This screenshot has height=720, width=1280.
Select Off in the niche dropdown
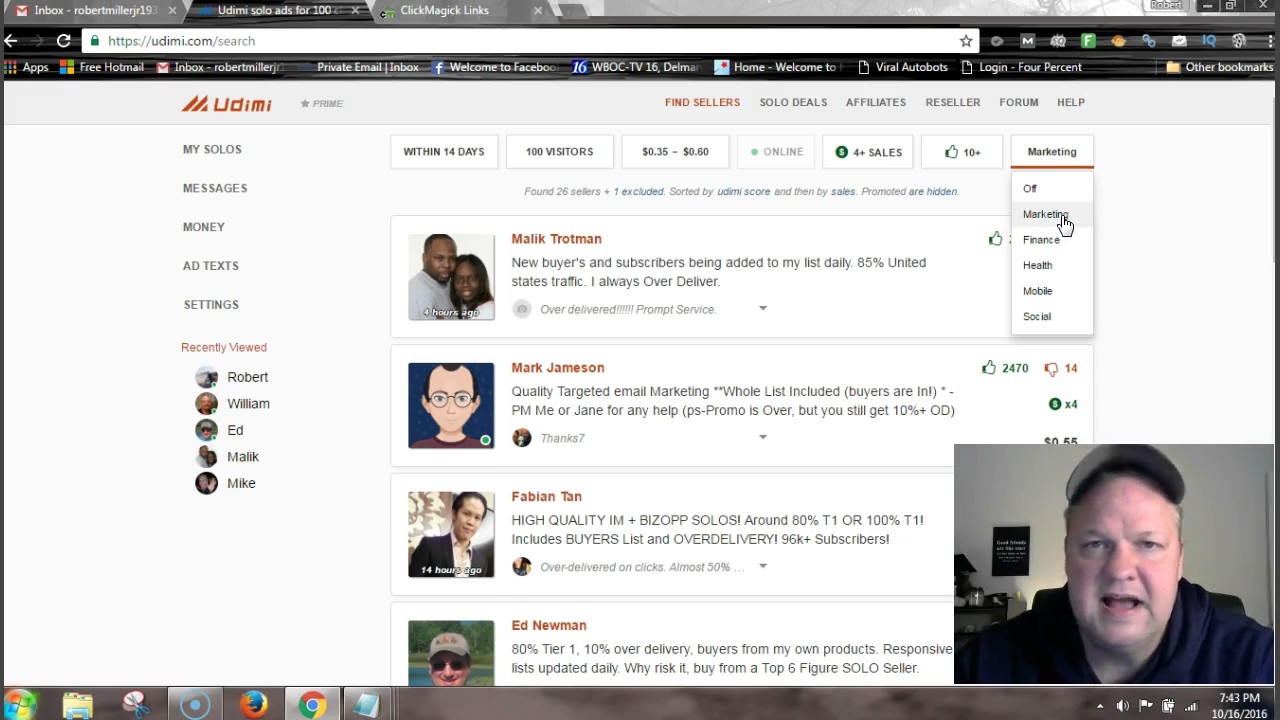pos(1052,188)
